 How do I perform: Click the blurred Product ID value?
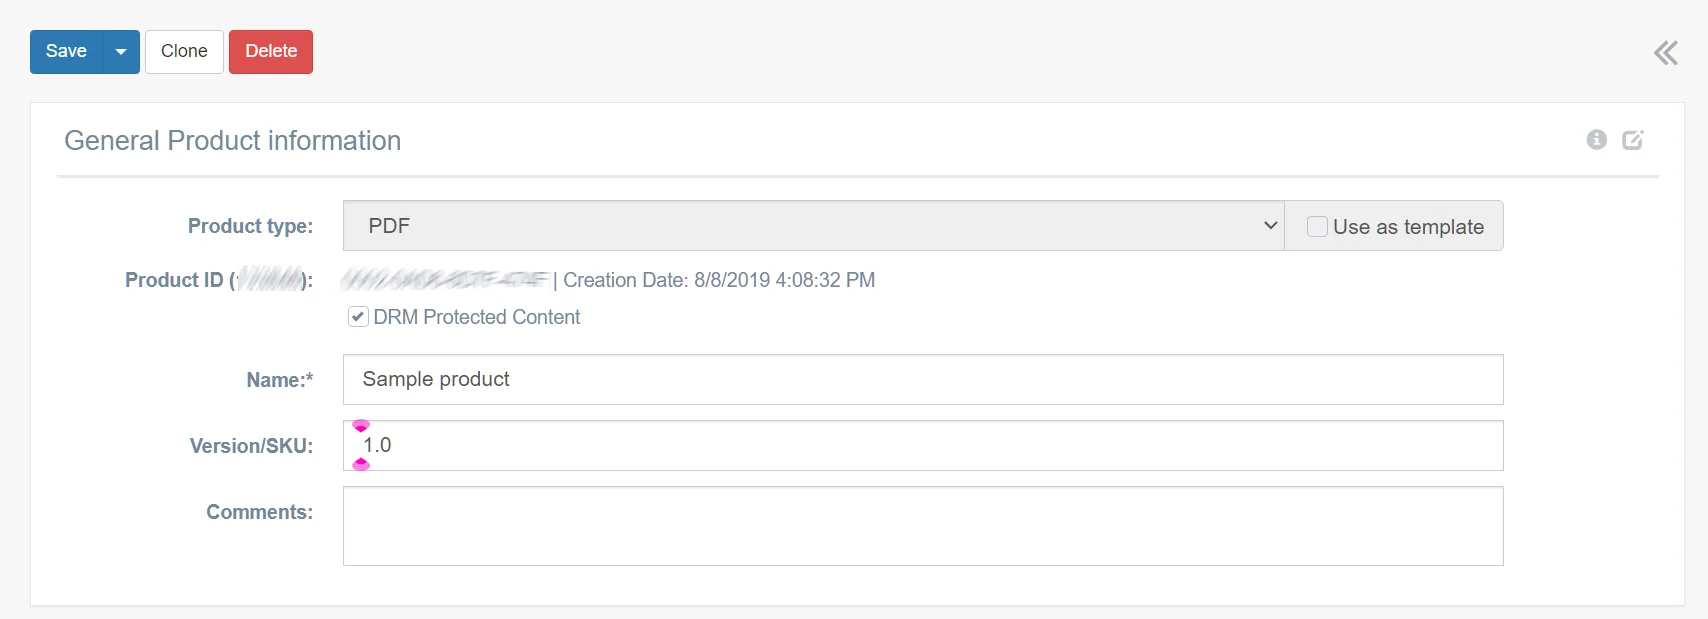tap(445, 280)
